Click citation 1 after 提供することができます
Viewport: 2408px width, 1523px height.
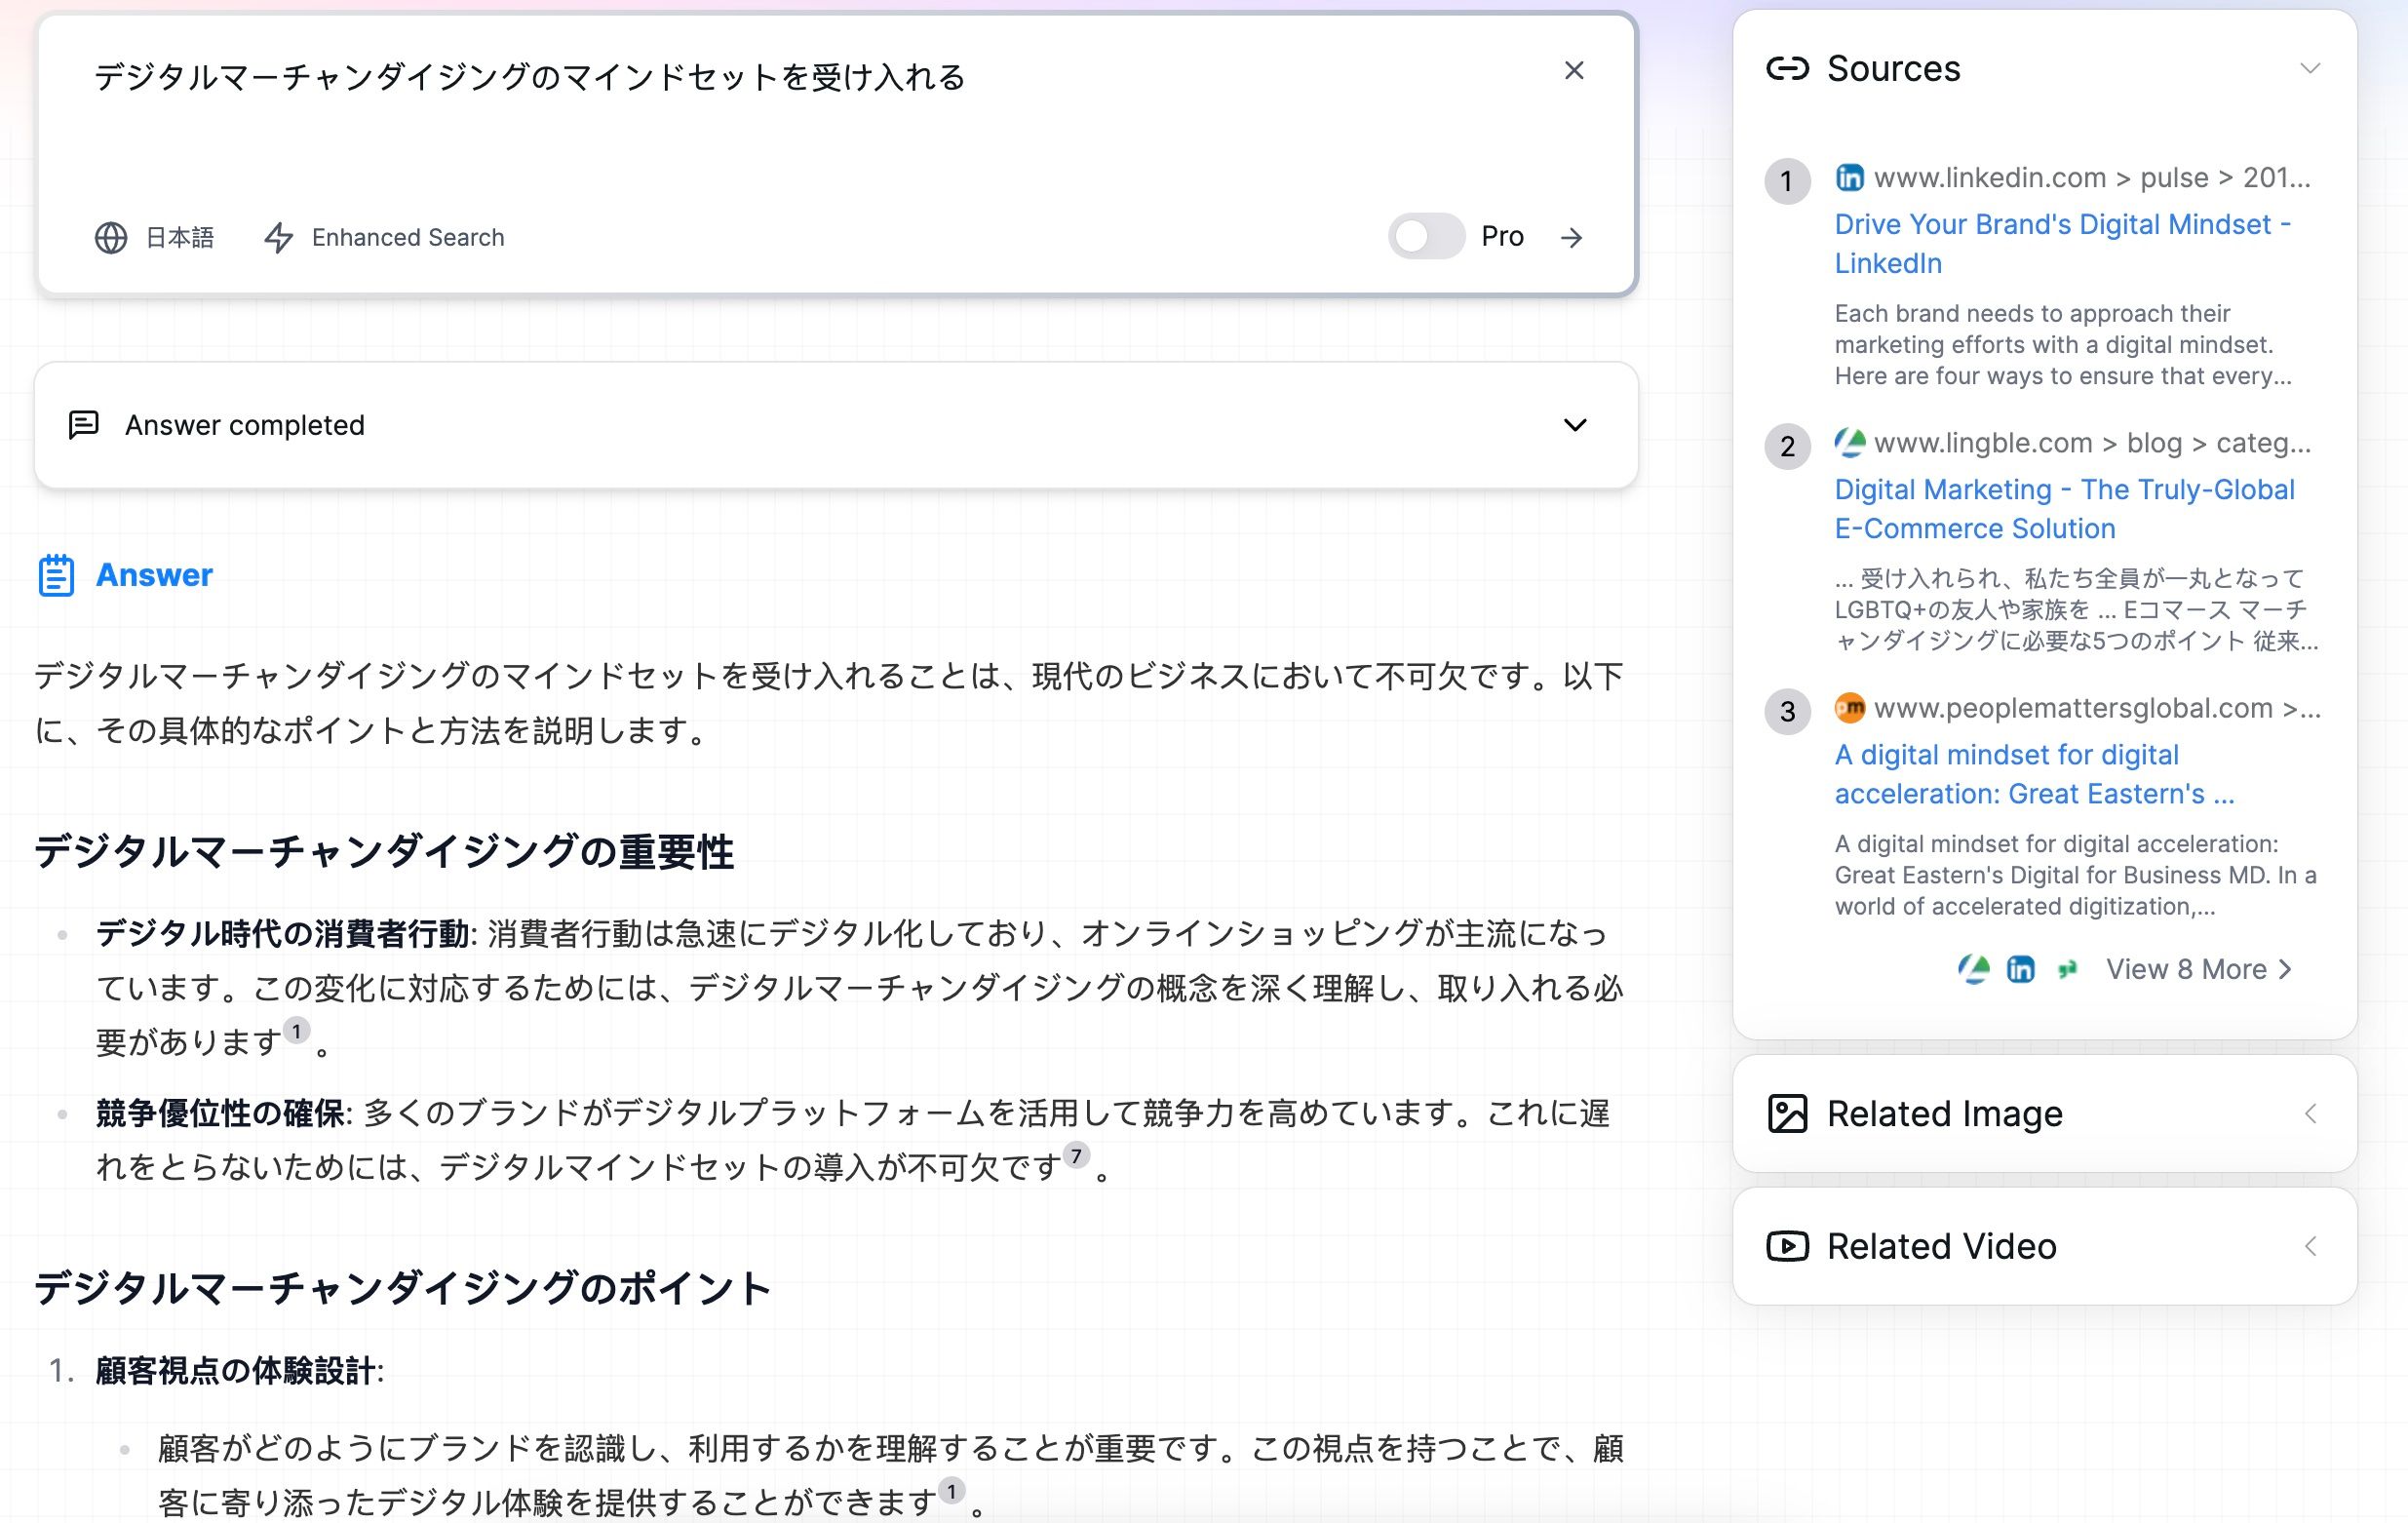[x=951, y=1491]
